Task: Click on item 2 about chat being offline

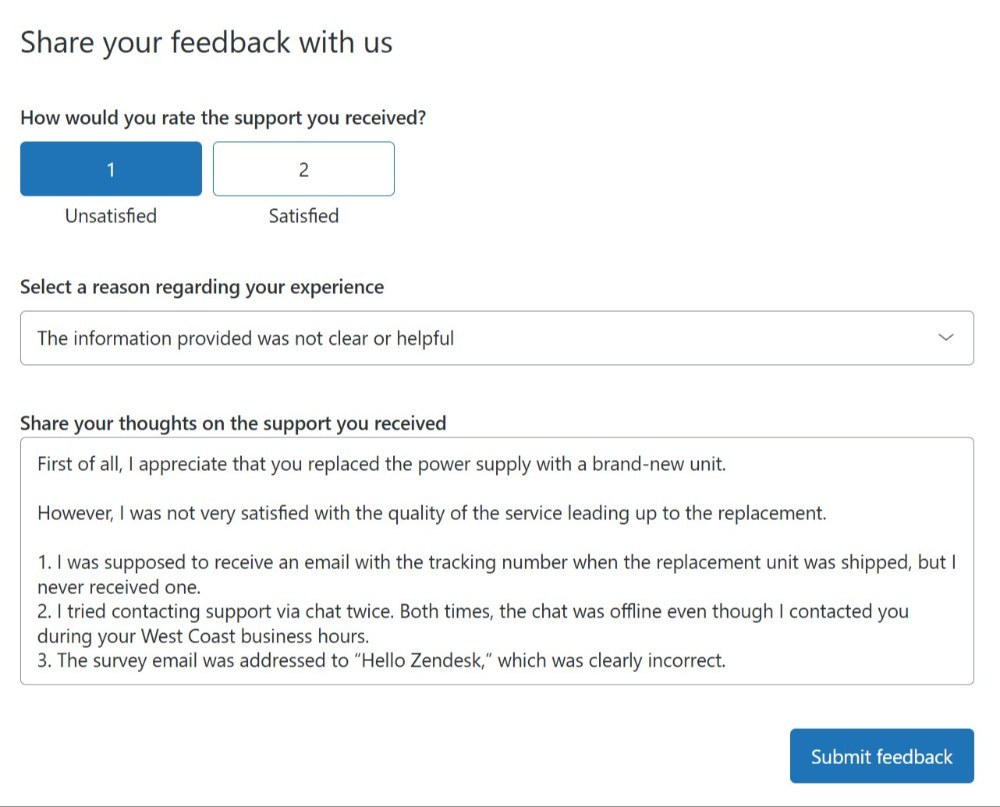Action: coord(473,623)
